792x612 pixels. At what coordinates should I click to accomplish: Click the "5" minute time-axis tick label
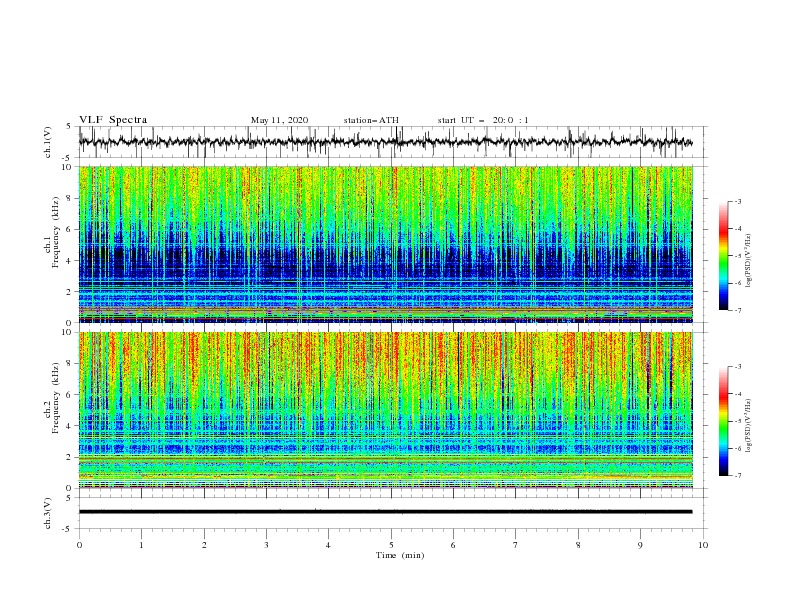pyautogui.click(x=391, y=545)
